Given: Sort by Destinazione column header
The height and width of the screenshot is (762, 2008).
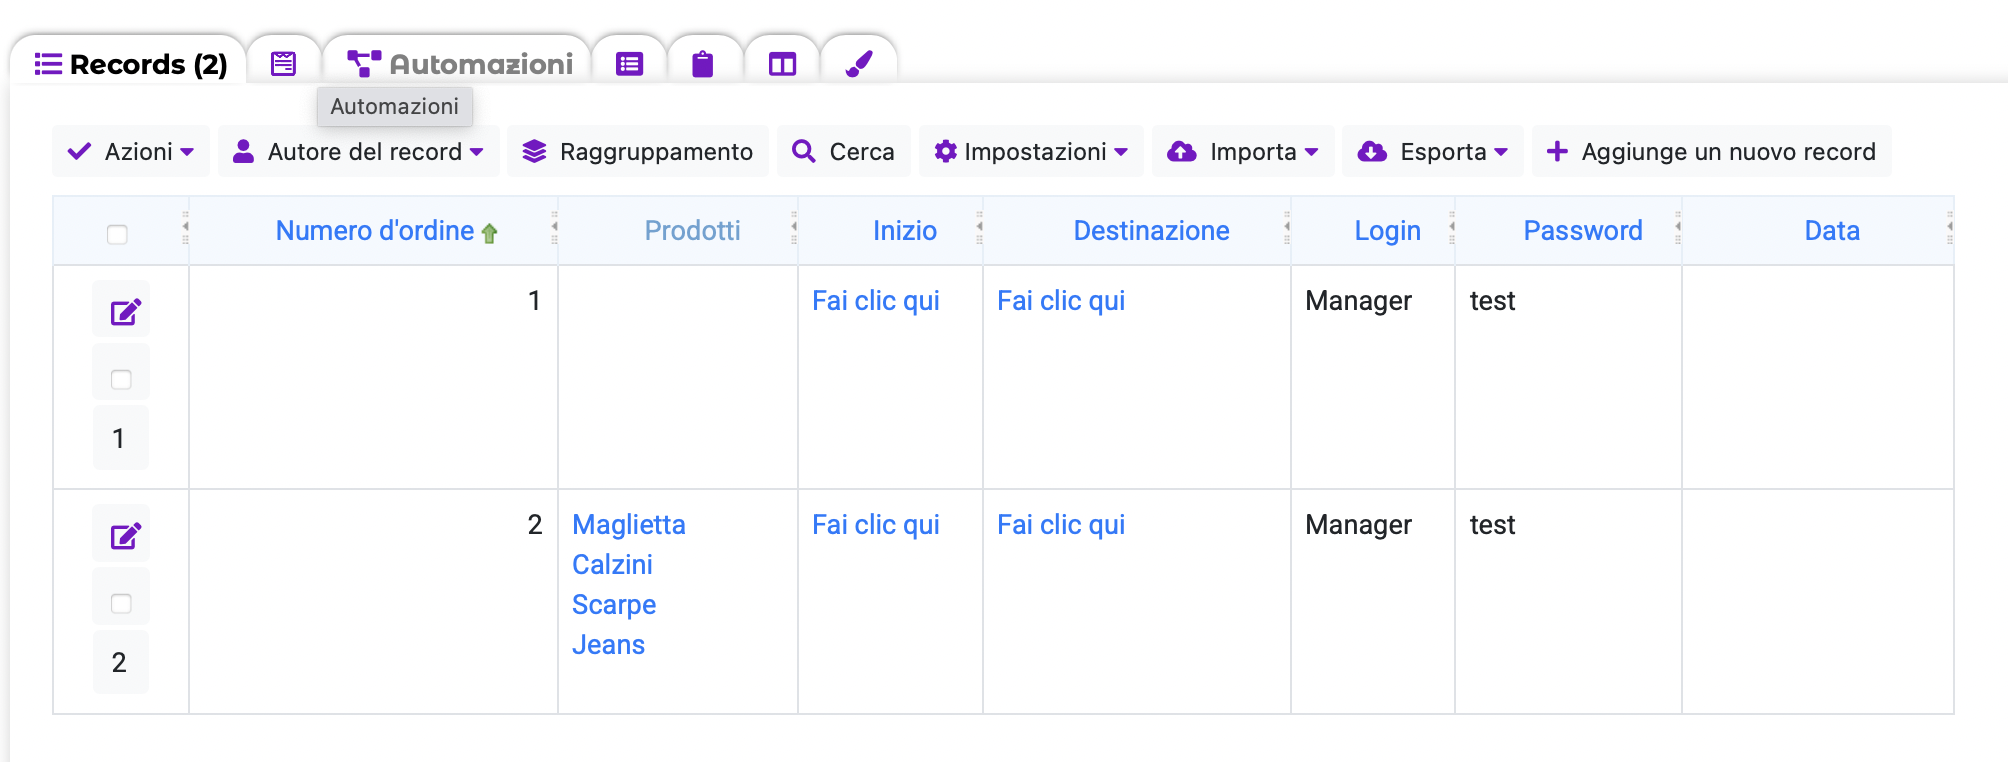Looking at the screenshot, I should pos(1151,231).
